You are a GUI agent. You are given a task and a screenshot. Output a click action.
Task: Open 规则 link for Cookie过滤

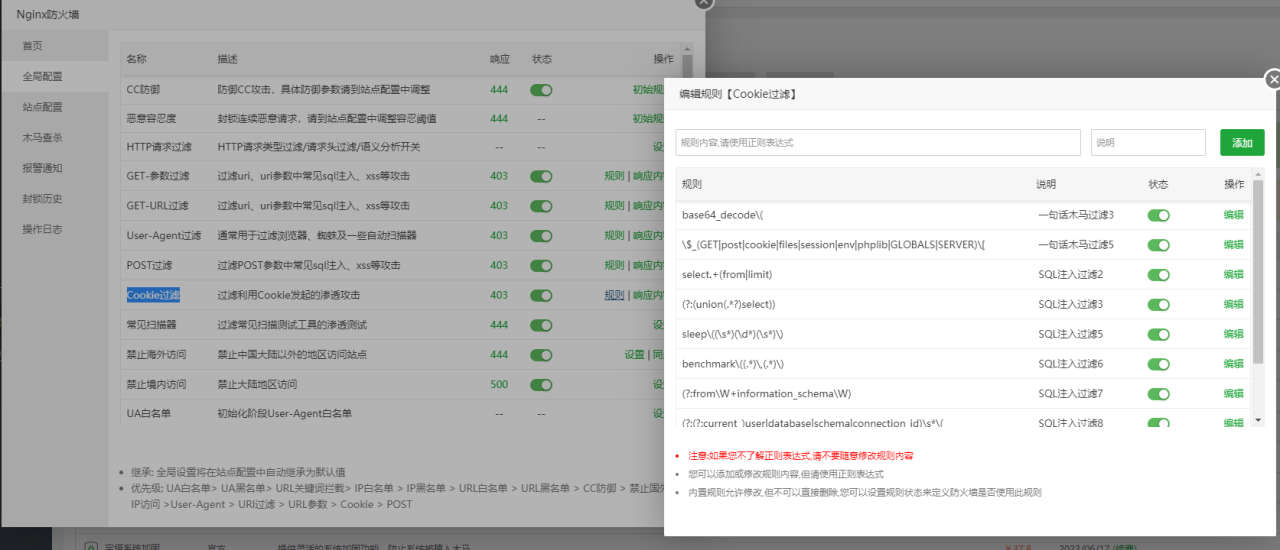click(x=614, y=296)
